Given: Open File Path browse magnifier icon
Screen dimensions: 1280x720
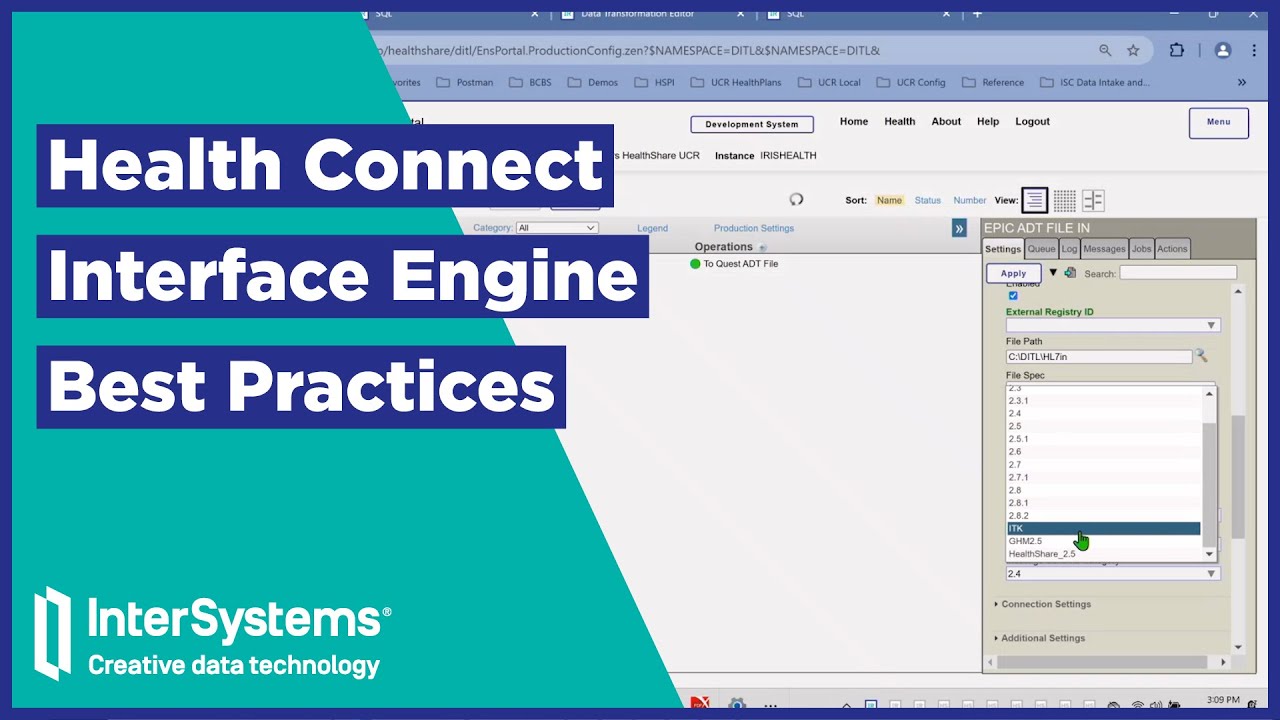Looking at the screenshot, I should 1202,356.
